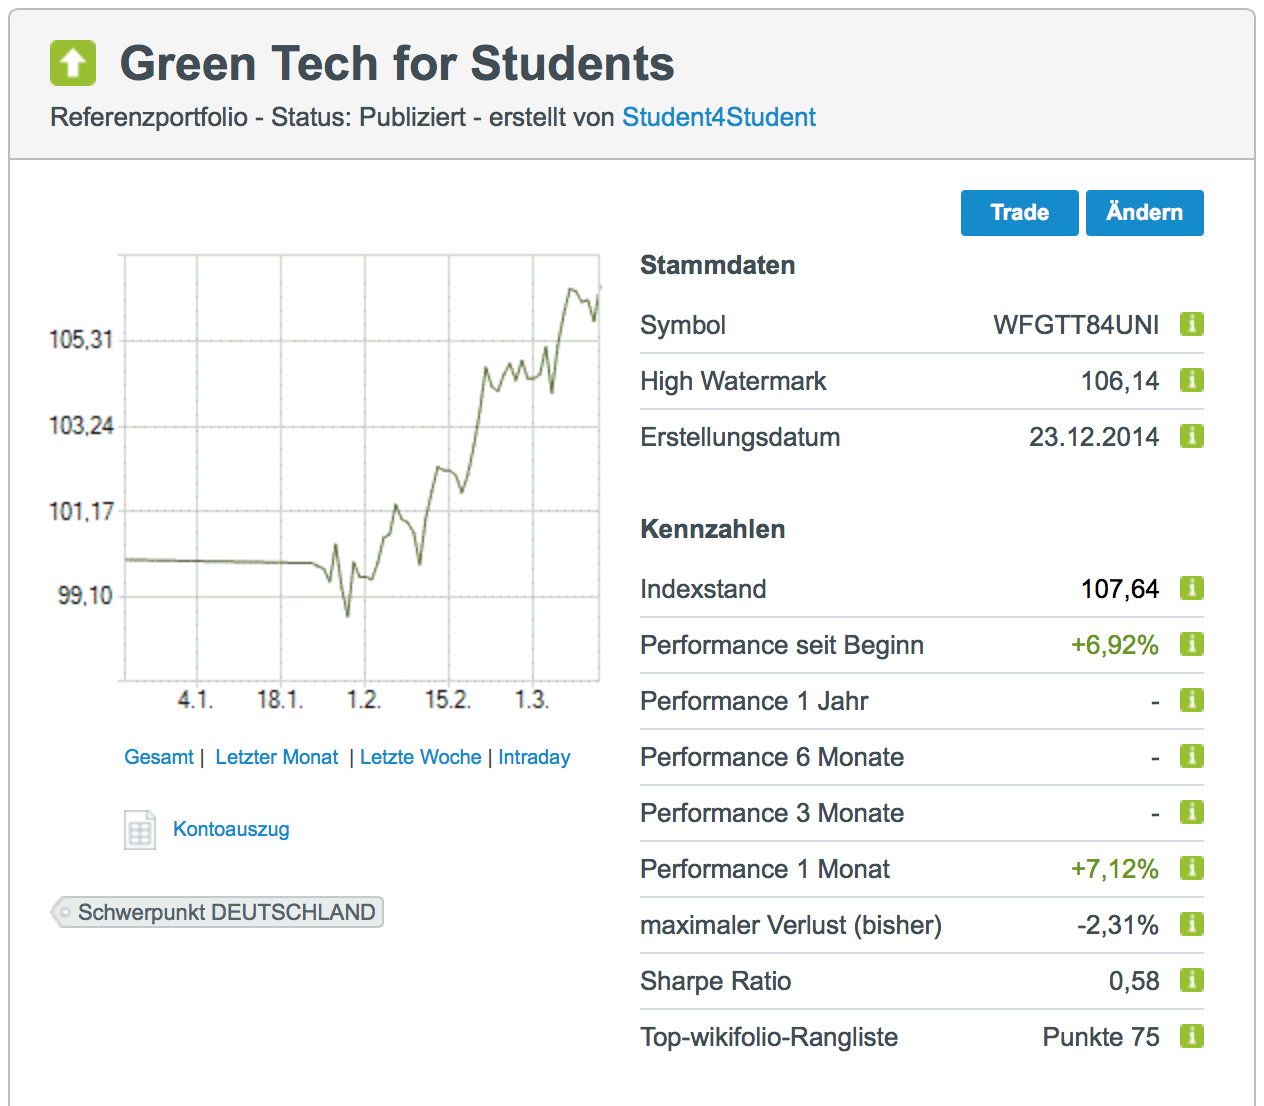Click the Kontoauszug spreadsheet icon
Image resolution: width=1264 pixels, height=1106 pixels.
[140, 829]
